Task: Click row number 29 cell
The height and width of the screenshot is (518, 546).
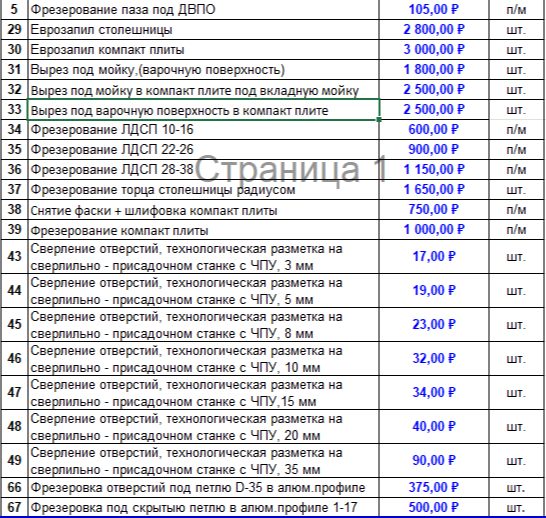Action: coord(14,30)
